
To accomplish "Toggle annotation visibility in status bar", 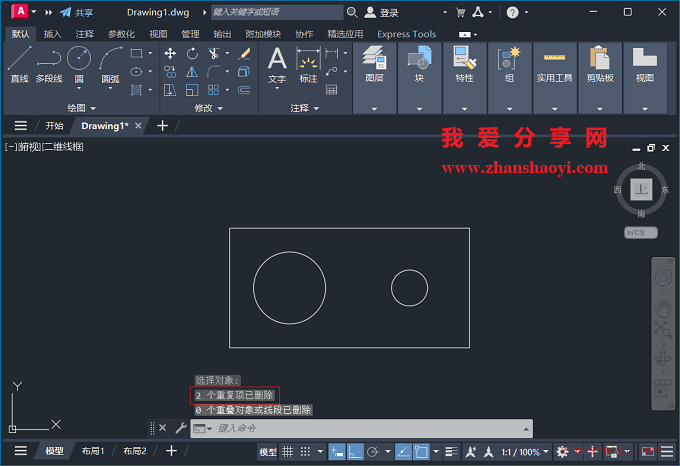I will [471, 452].
